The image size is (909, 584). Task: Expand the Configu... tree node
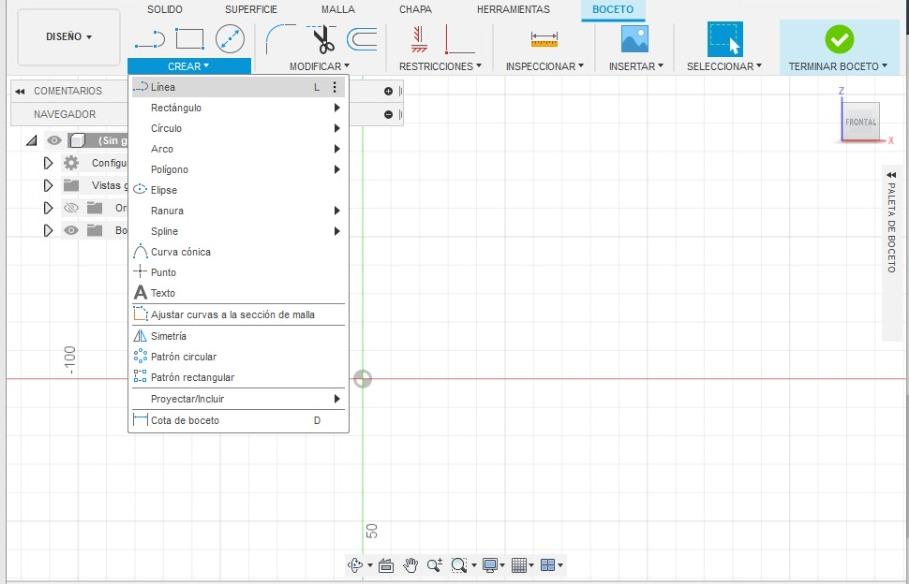pos(48,163)
